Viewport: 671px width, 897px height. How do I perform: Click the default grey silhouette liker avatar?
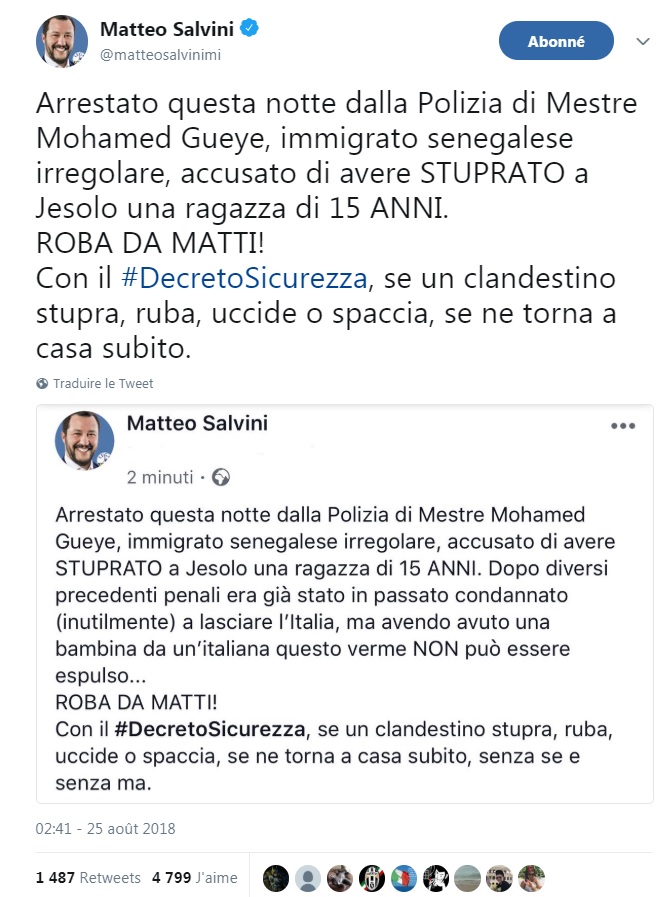click(308, 878)
